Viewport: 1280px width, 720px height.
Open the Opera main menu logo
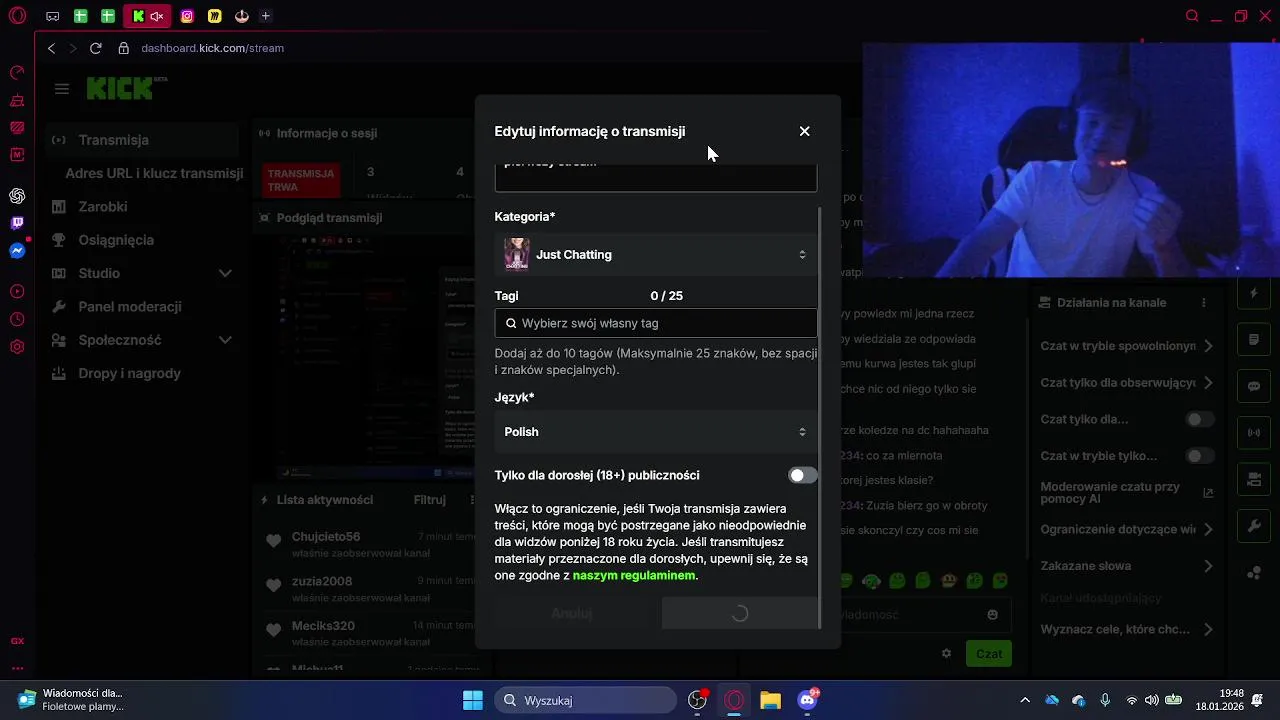18,16
